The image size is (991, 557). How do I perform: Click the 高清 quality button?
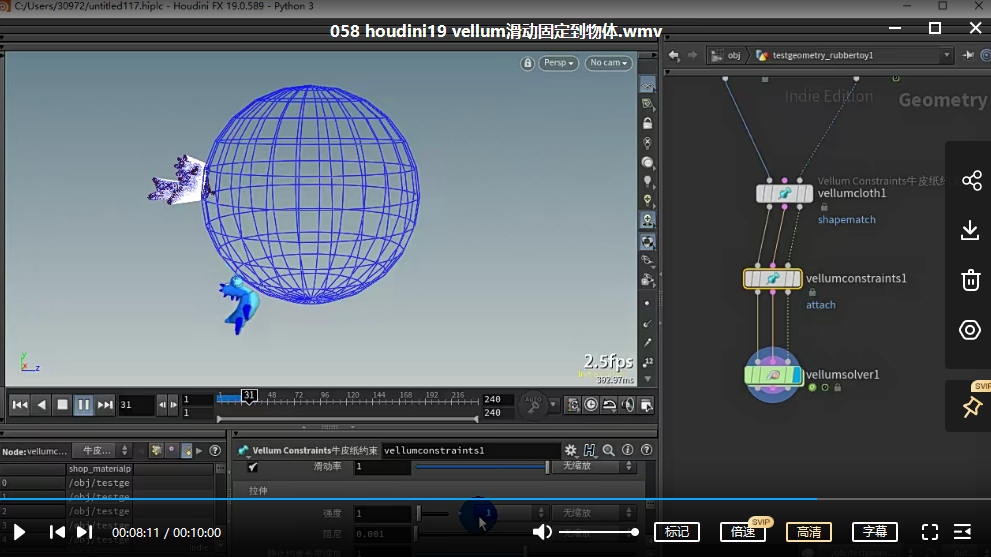[808, 532]
